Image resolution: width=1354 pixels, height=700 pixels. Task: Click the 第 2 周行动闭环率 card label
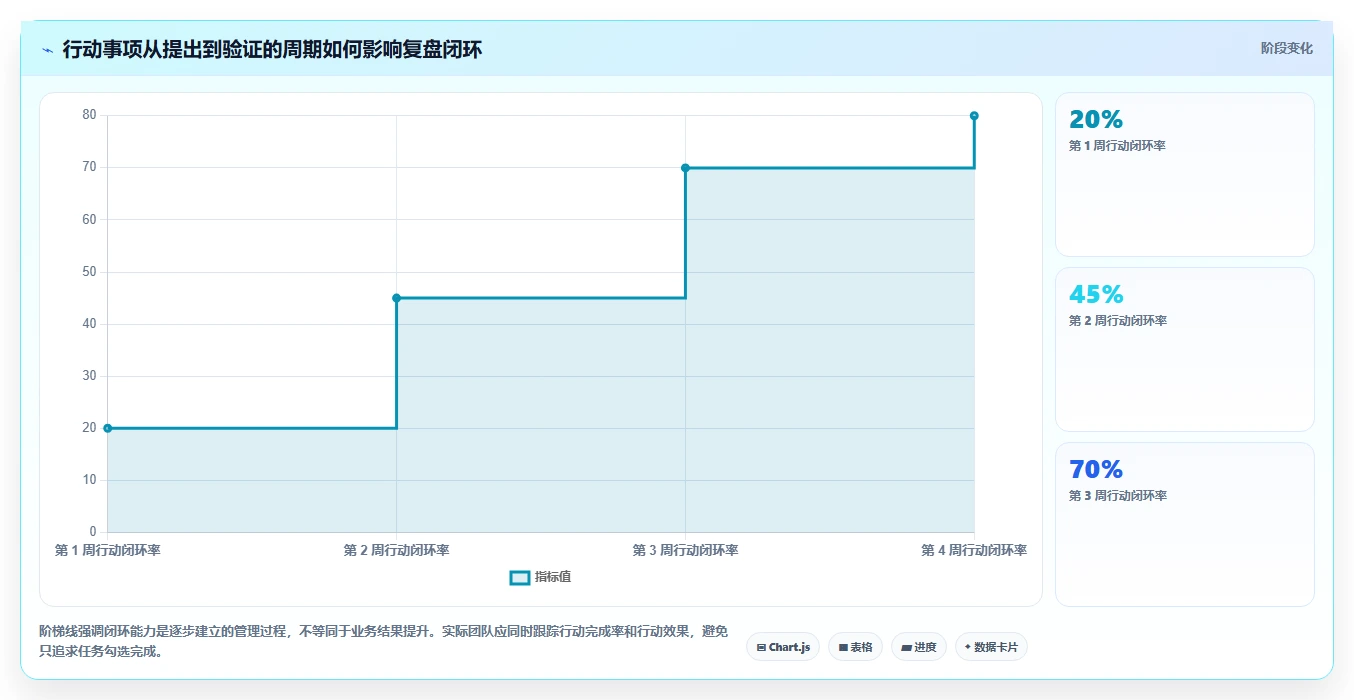click(1117, 321)
